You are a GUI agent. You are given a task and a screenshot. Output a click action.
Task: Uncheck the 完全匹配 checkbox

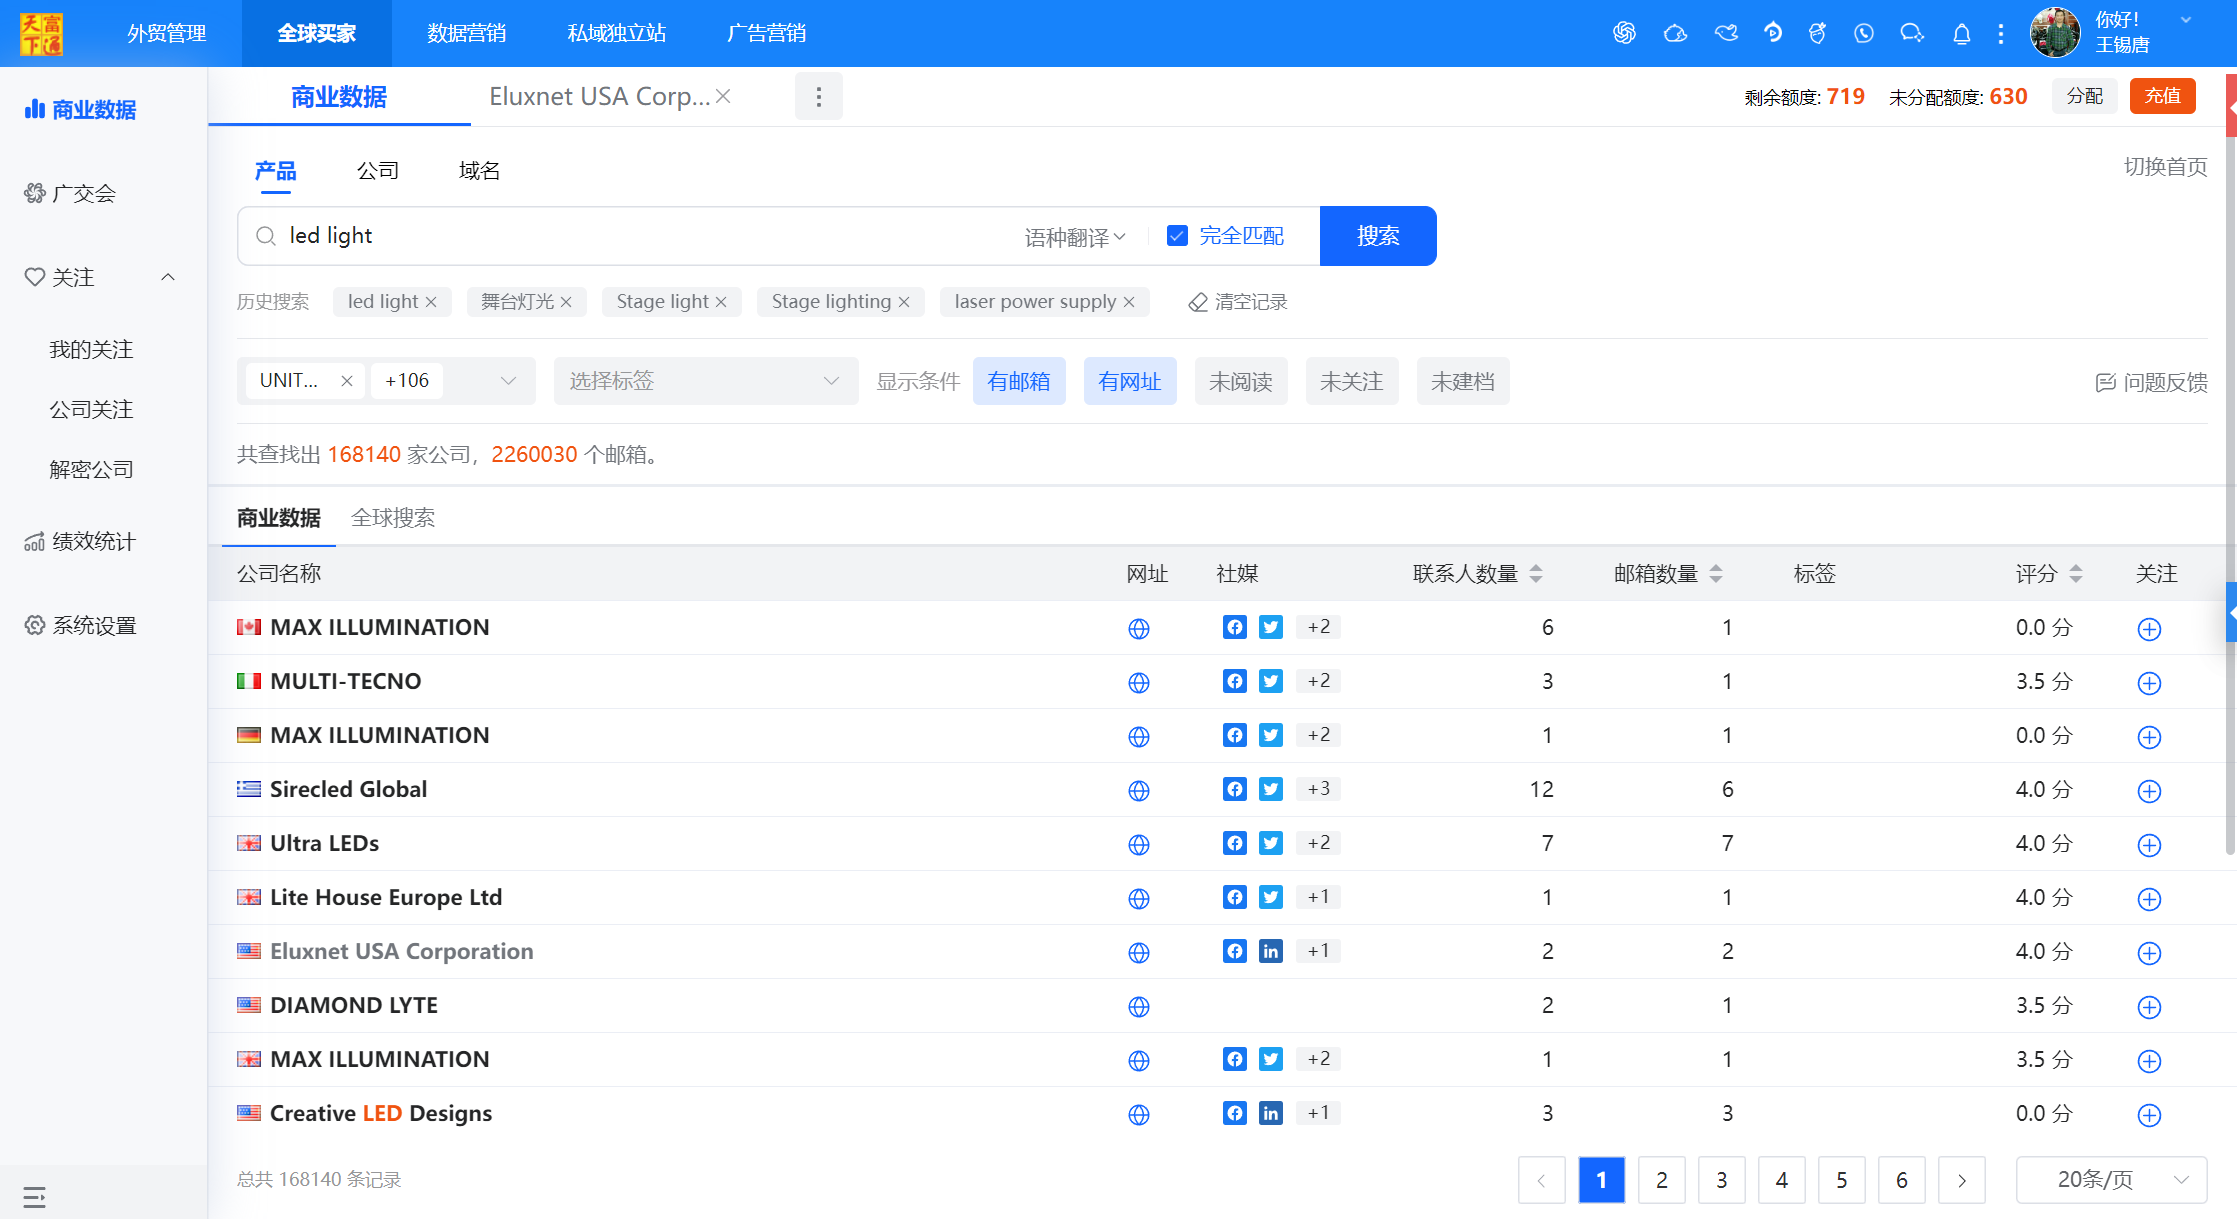[x=1177, y=236]
